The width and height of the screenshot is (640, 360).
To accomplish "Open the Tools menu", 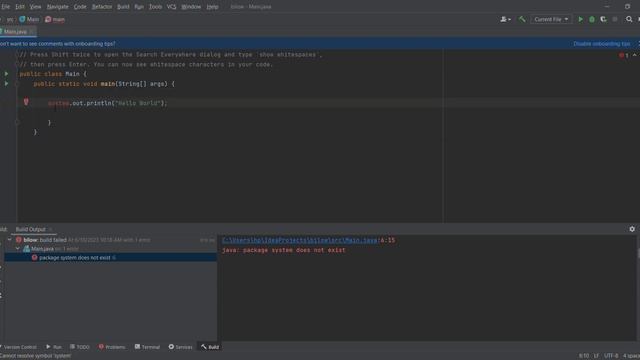I will coord(155,7).
